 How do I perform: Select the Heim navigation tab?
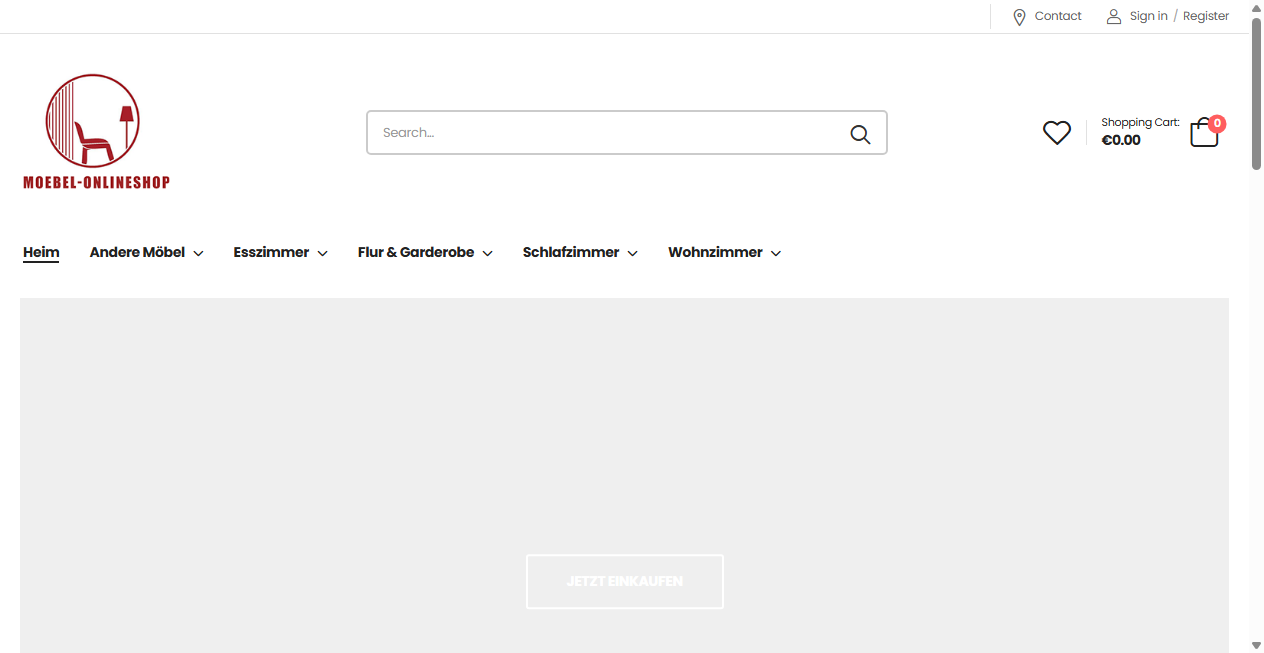[x=41, y=252]
